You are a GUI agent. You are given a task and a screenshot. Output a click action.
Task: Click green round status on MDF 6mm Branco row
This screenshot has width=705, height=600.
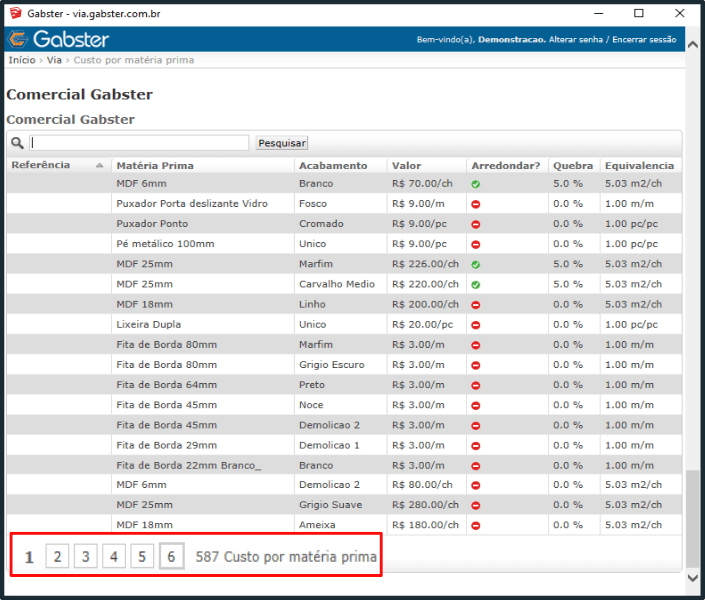pos(476,184)
